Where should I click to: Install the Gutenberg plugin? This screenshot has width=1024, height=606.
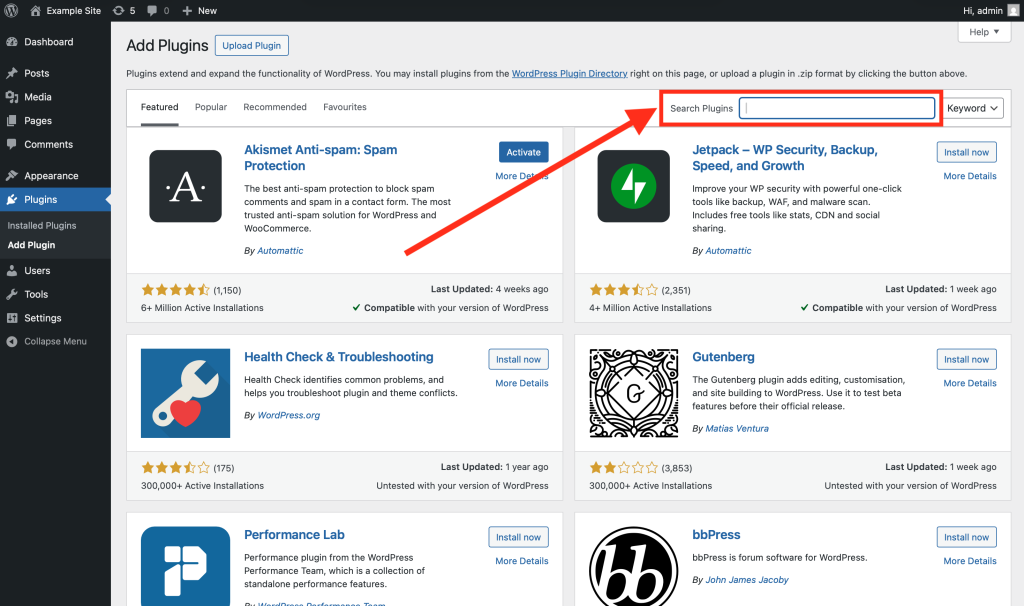click(966, 359)
